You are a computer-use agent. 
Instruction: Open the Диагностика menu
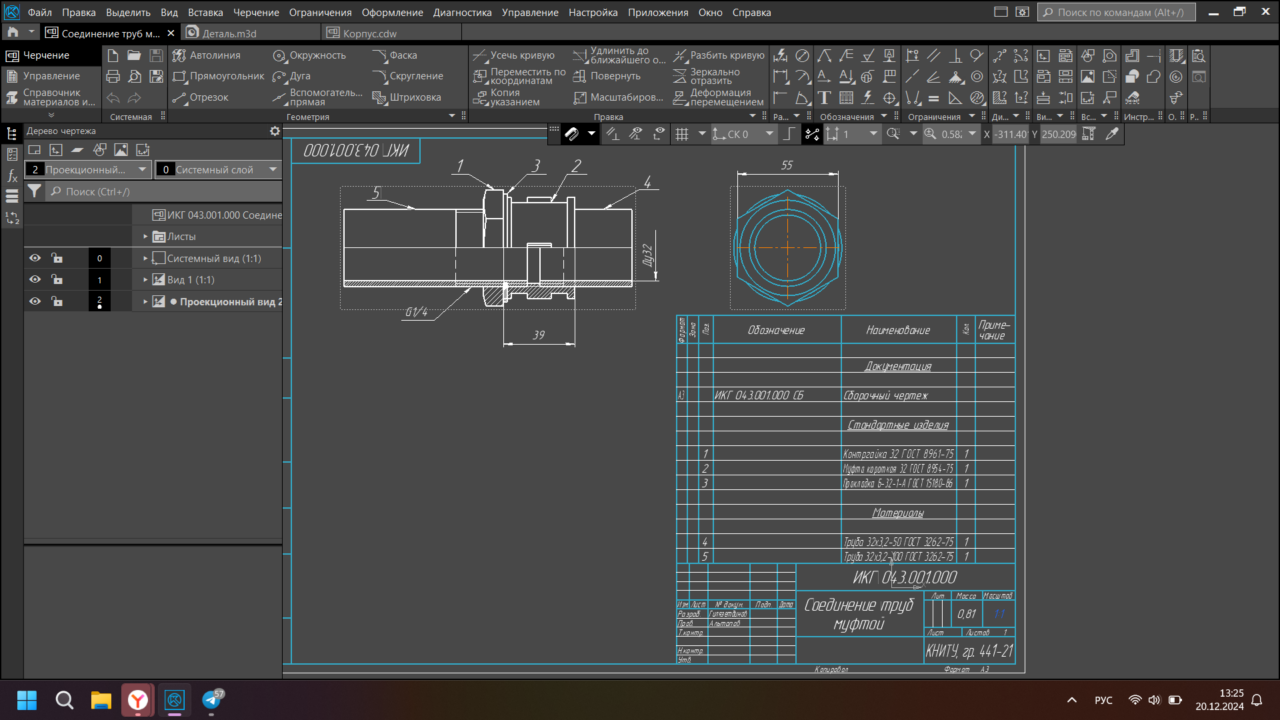[x=462, y=12]
